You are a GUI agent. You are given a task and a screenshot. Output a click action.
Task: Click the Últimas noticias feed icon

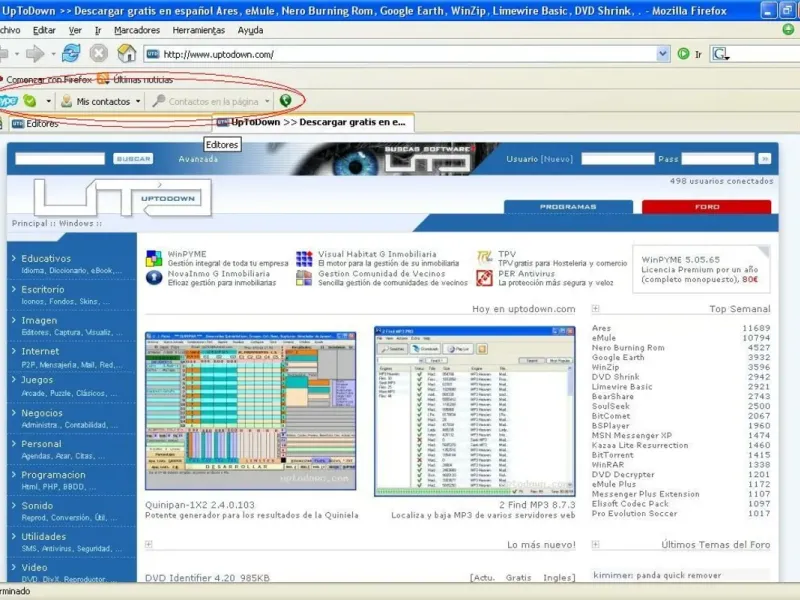tap(103, 79)
